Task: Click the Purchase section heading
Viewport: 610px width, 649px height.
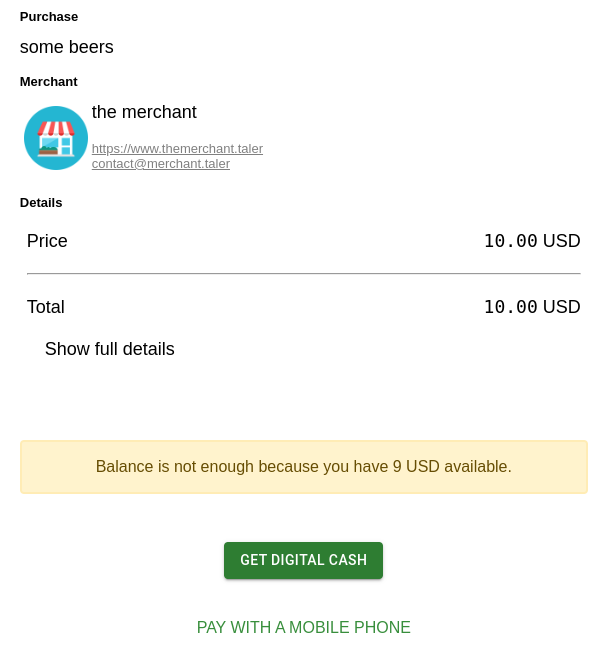Action: (x=49, y=17)
